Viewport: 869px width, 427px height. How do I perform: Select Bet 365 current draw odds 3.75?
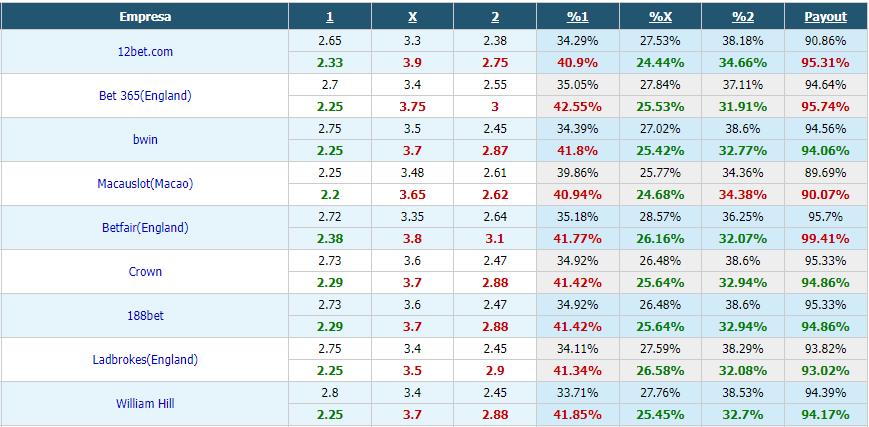pos(412,106)
